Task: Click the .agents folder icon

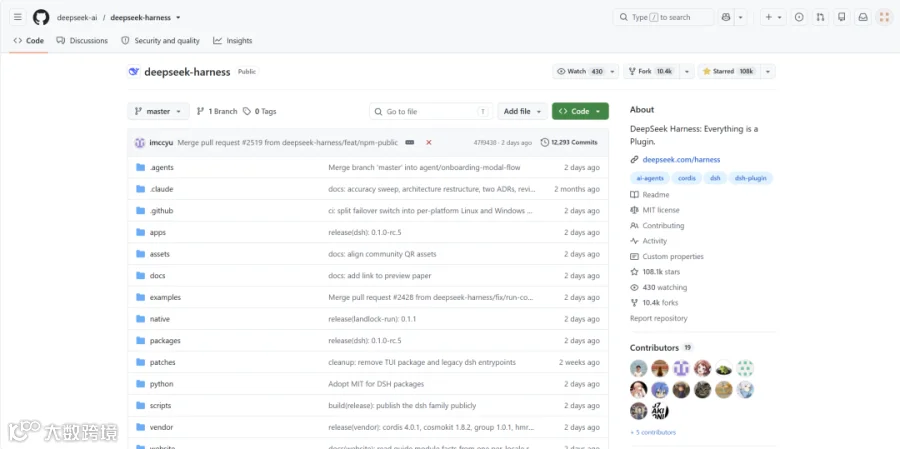Action: [141, 167]
